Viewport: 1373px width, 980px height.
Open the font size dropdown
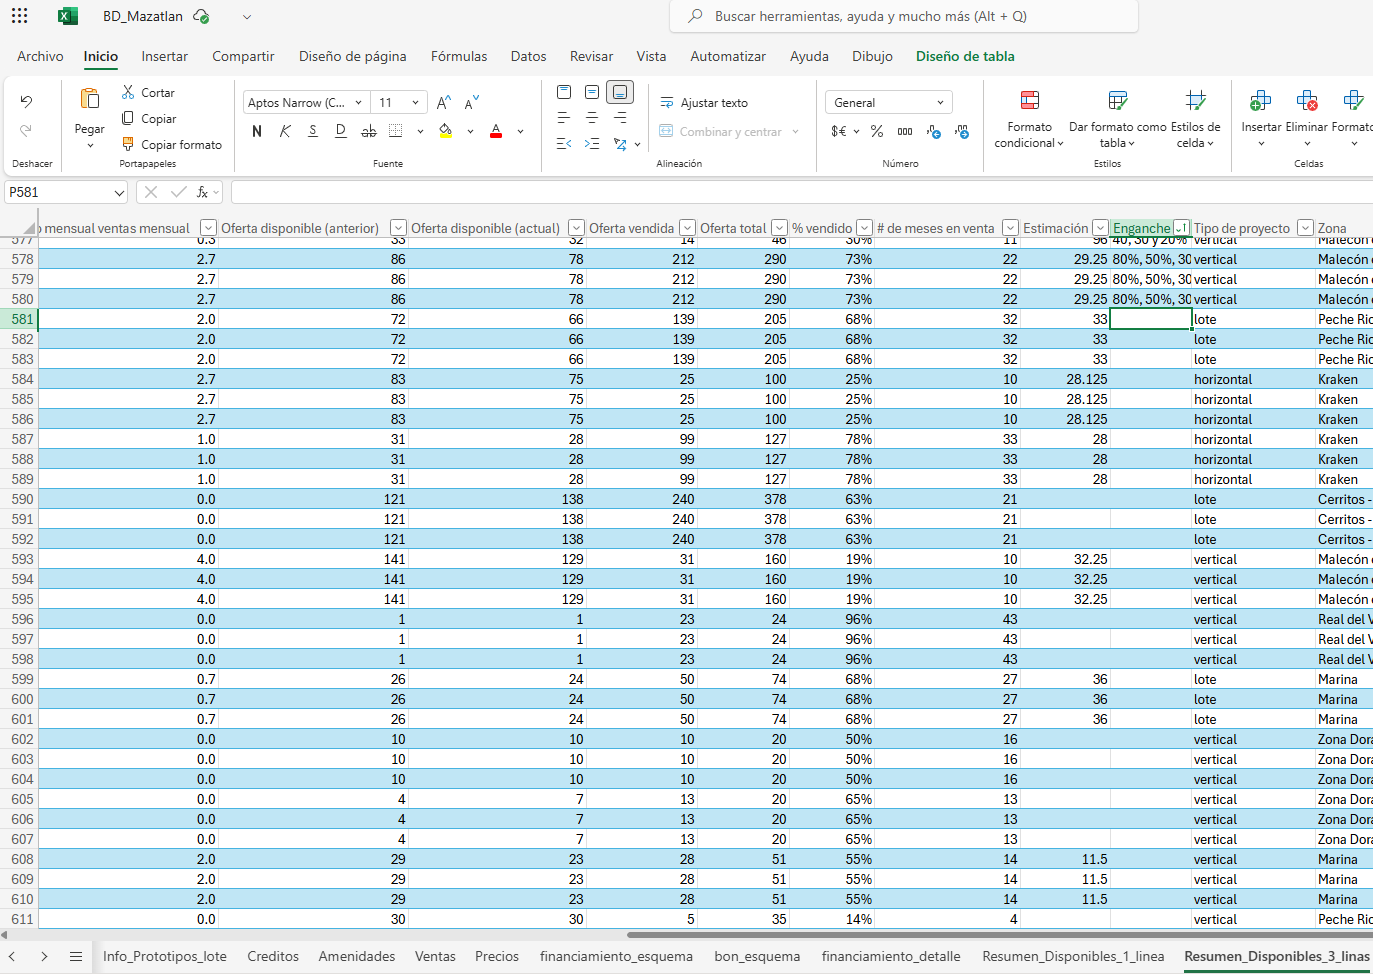pos(415,102)
